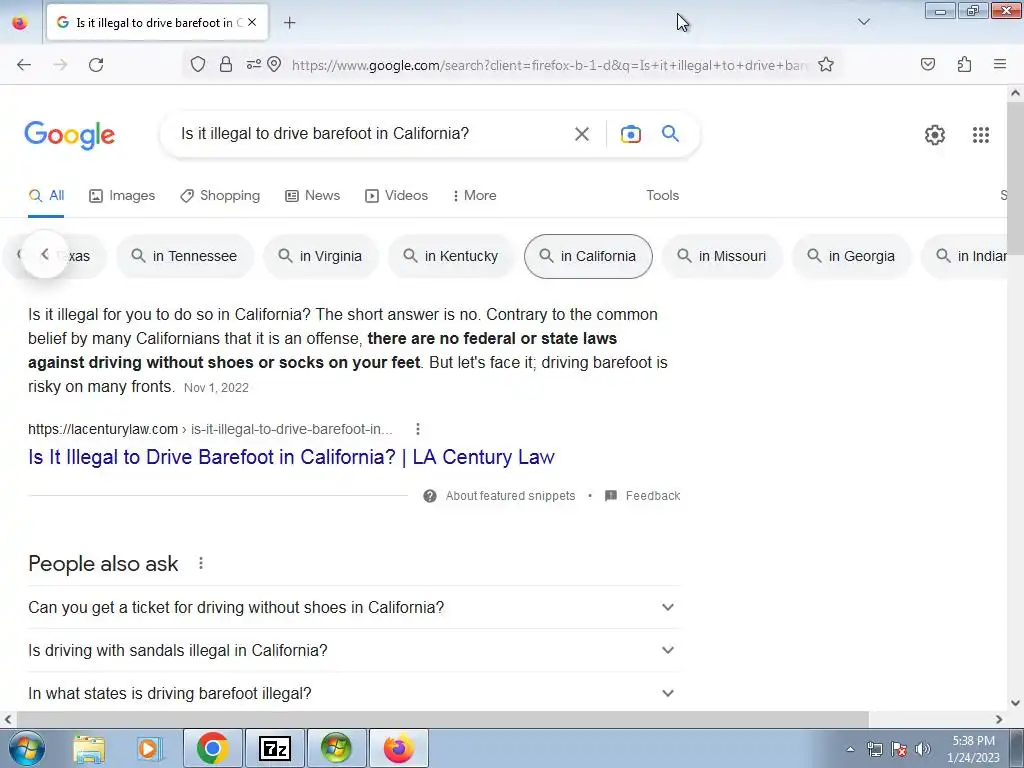
Task: Clear the search box with the X icon
Action: (582, 134)
